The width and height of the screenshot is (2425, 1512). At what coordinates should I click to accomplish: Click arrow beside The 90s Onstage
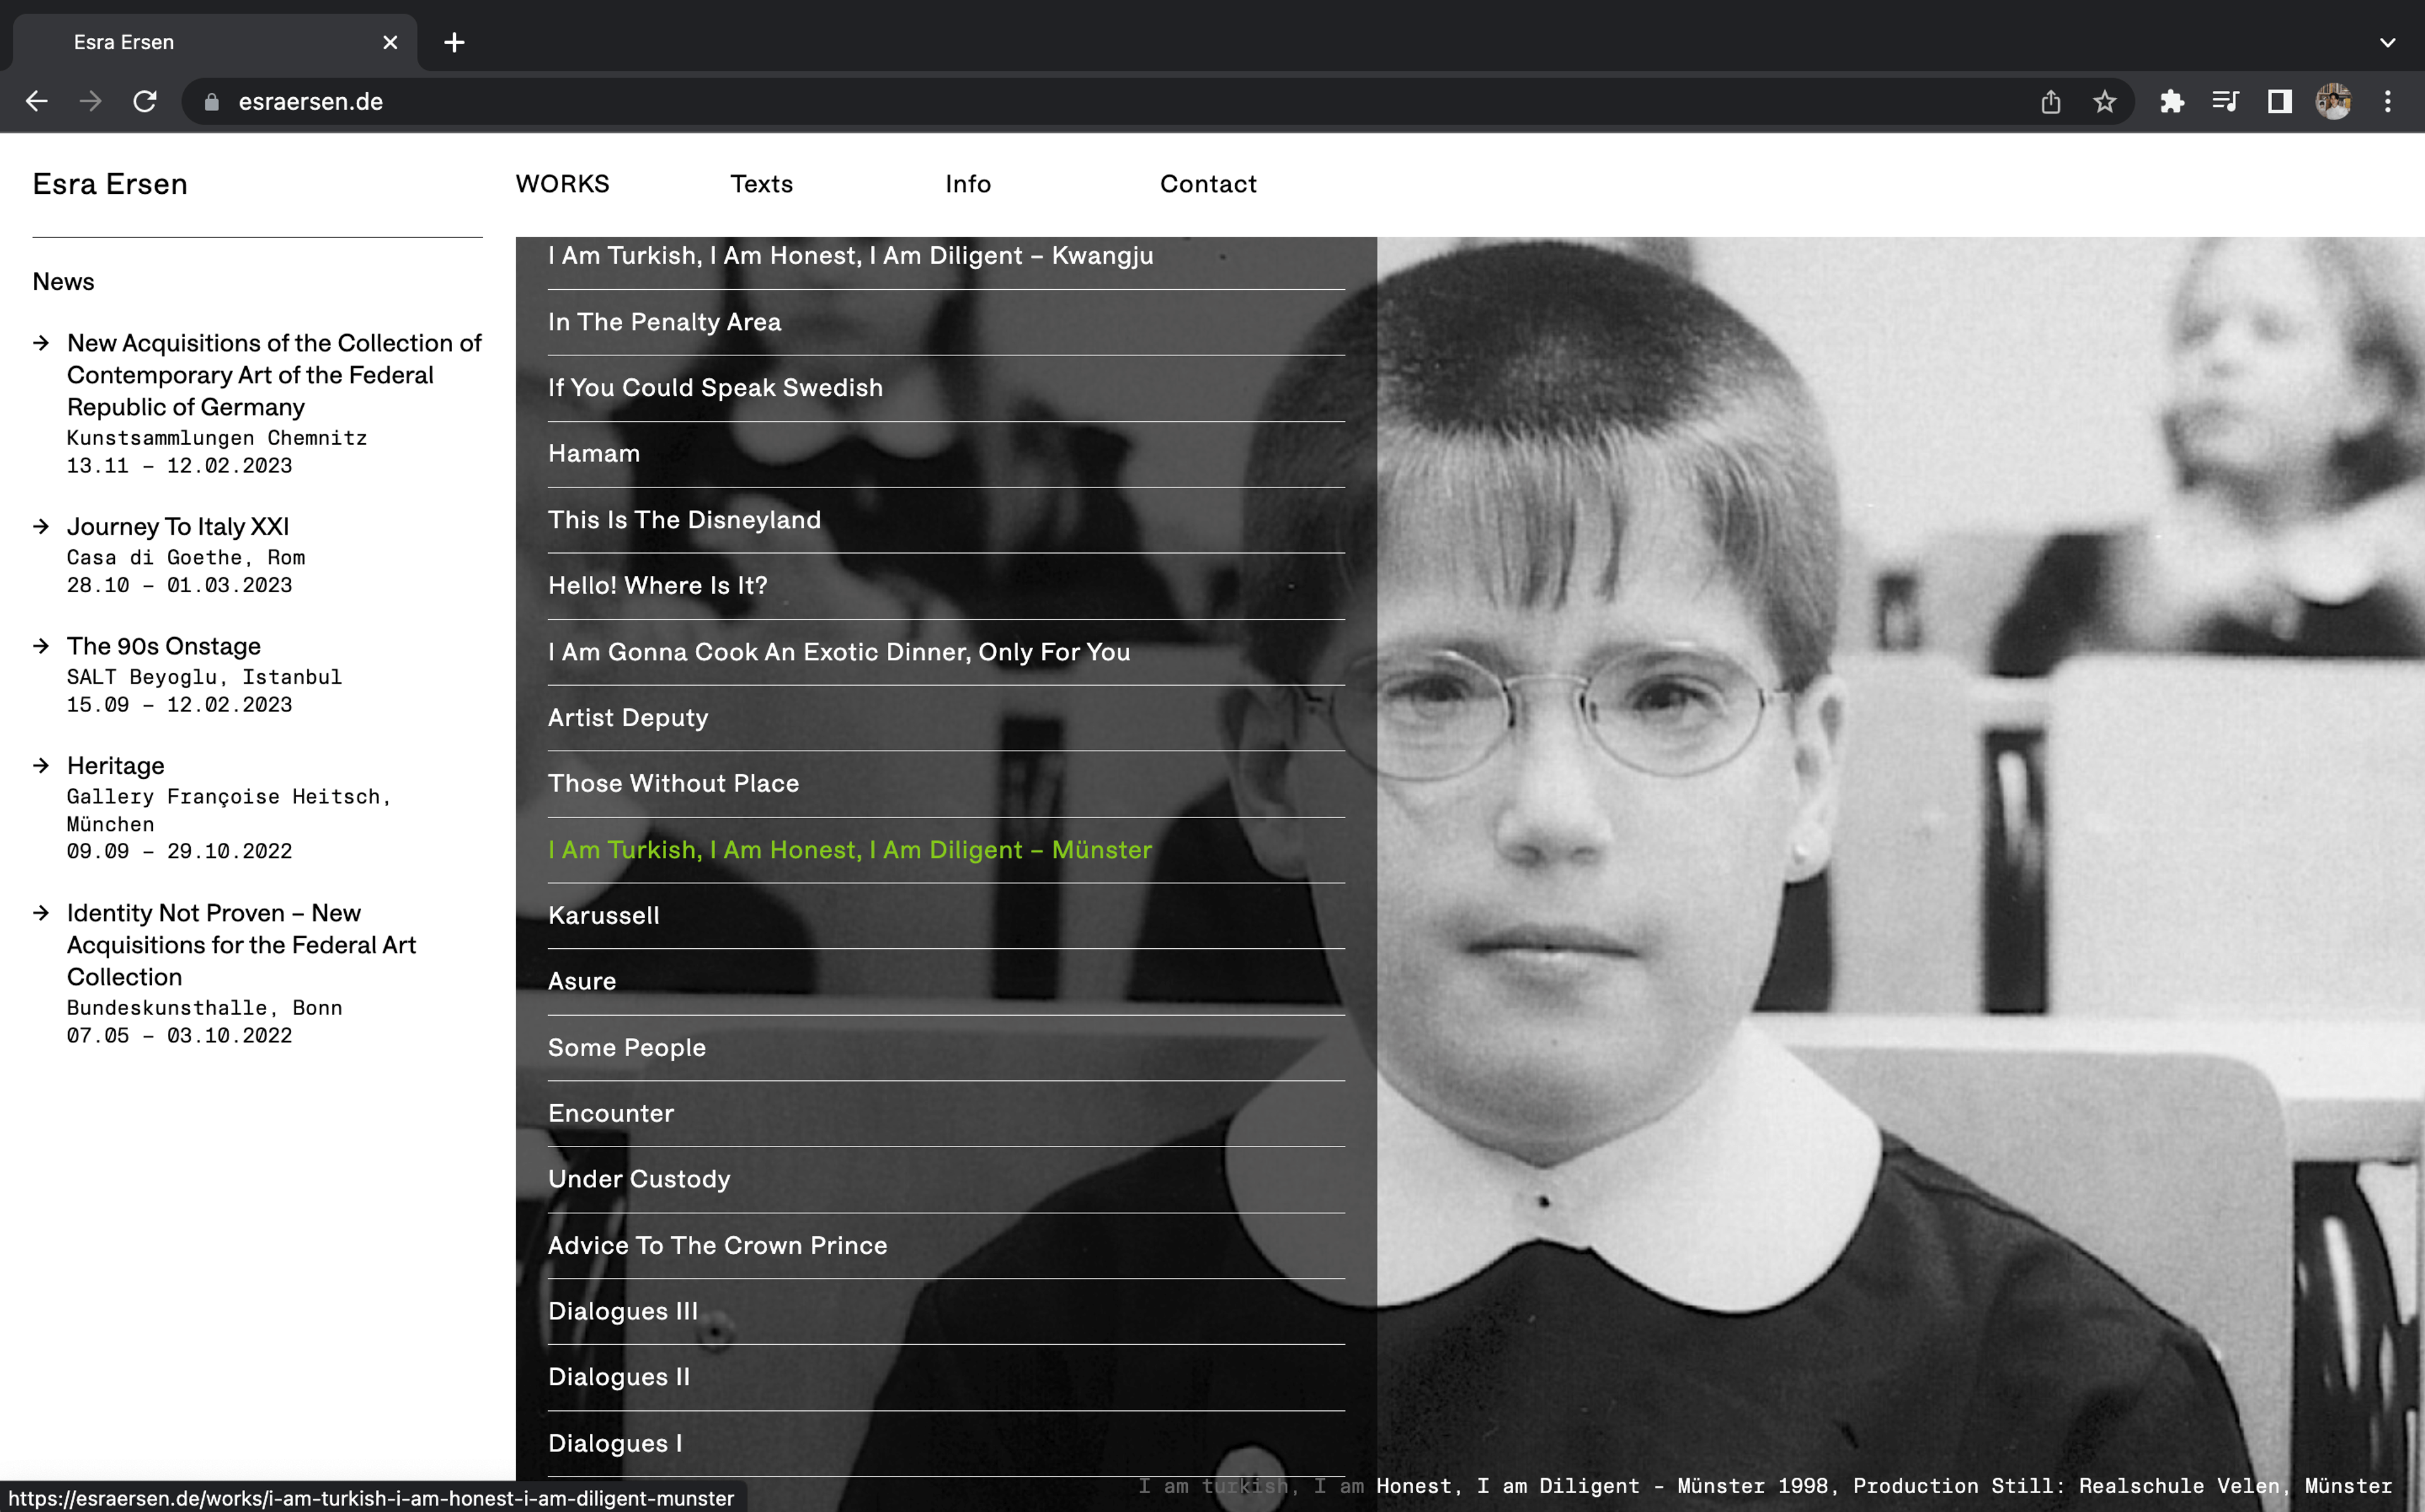(x=41, y=646)
